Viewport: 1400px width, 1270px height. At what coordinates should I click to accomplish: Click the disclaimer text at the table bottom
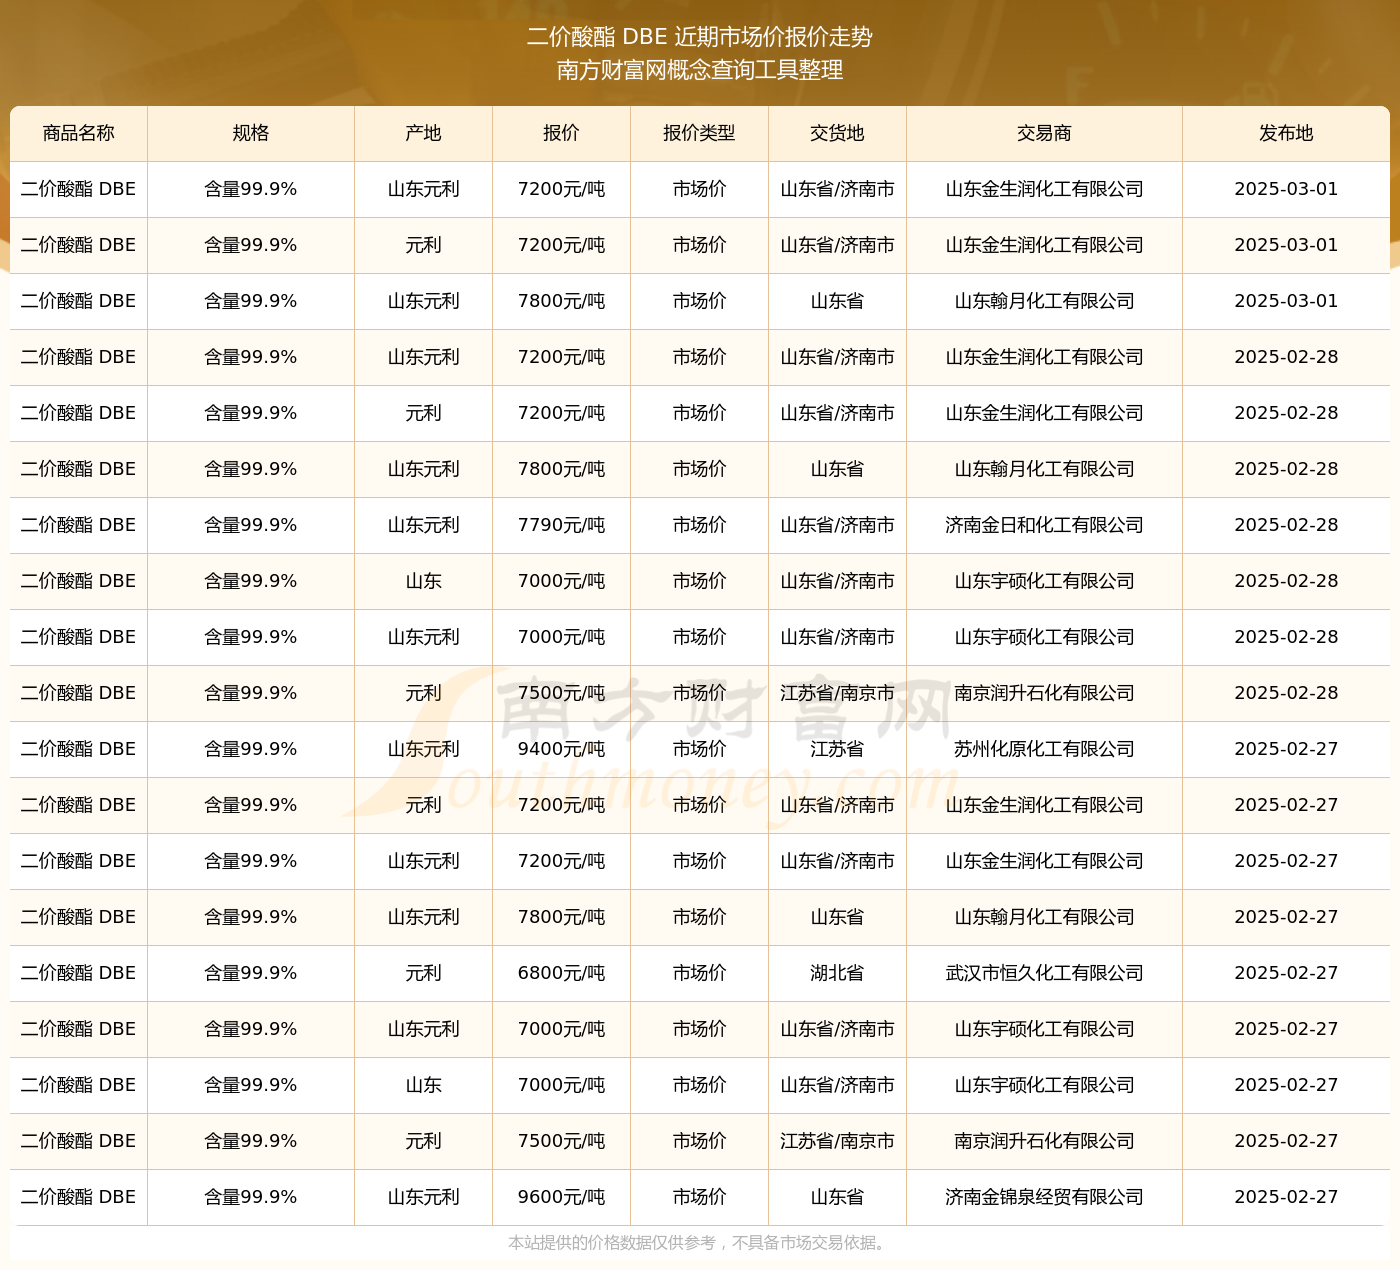(x=698, y=1243)
